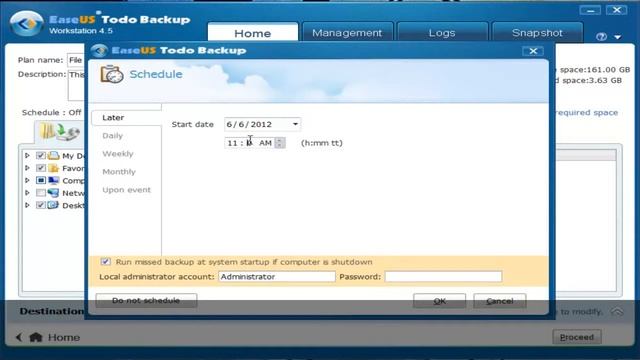The image size is (640, 360).
Task: Click the file backup folder icon under Schedule
Action: tap(60, 132)
